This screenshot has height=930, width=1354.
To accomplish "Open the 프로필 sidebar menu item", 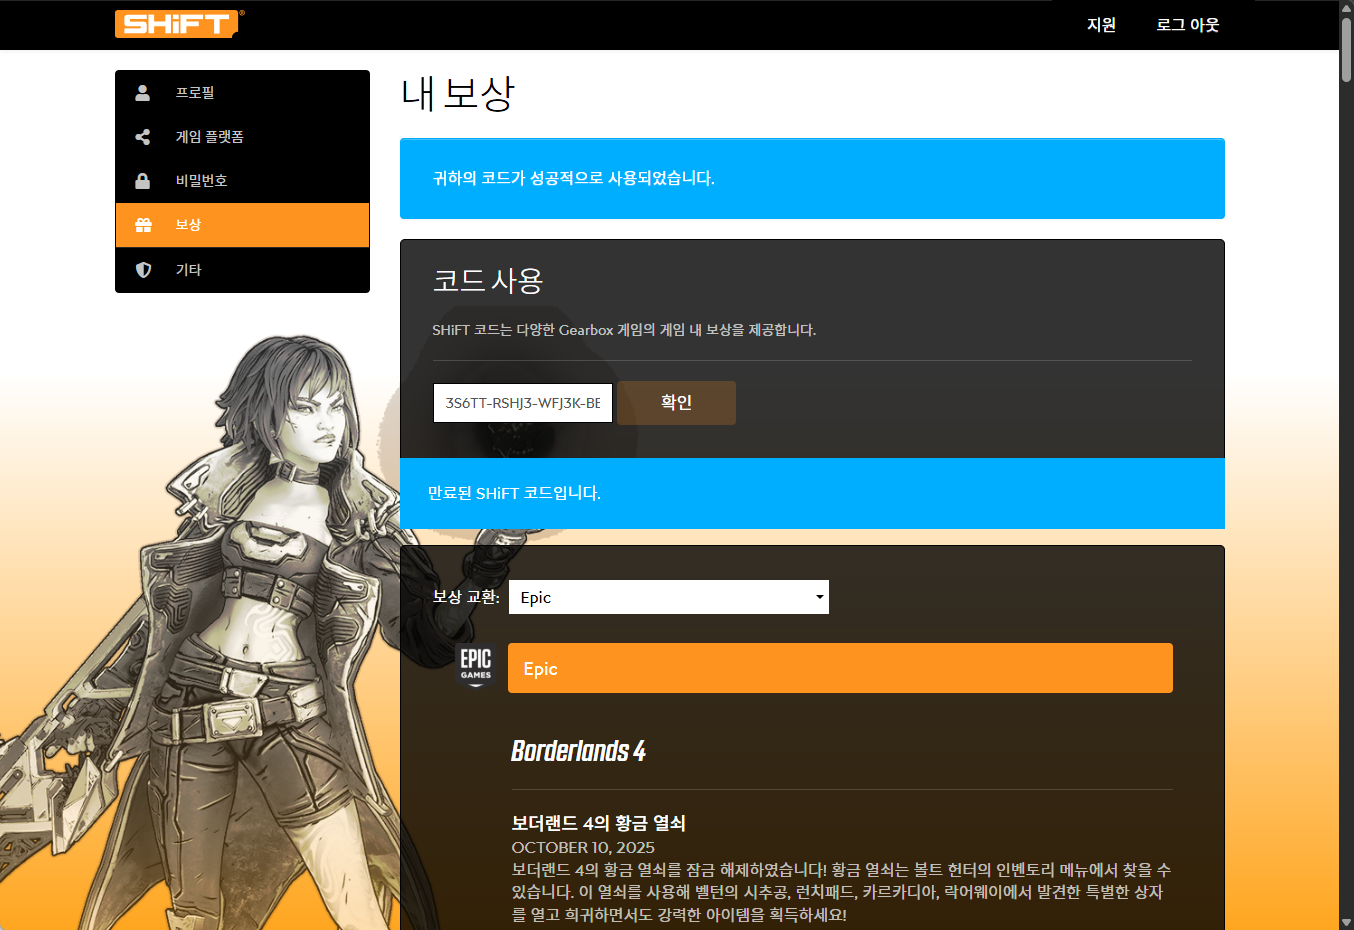I will [x=242, y=92].
